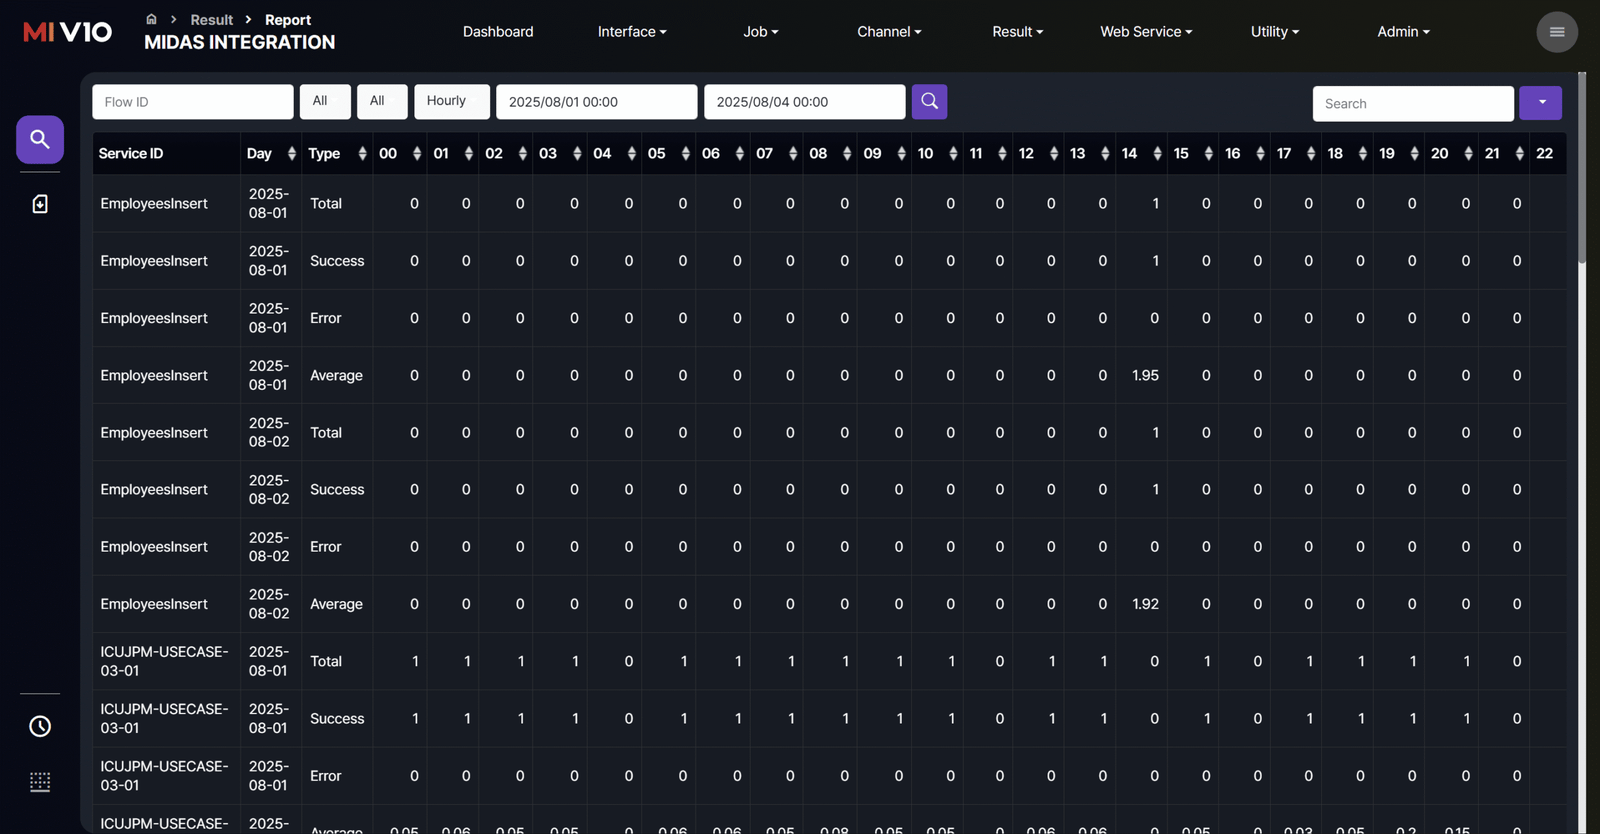Sort table by Type column
Screen dimensions: 1600x834
[x=362, y=153]
